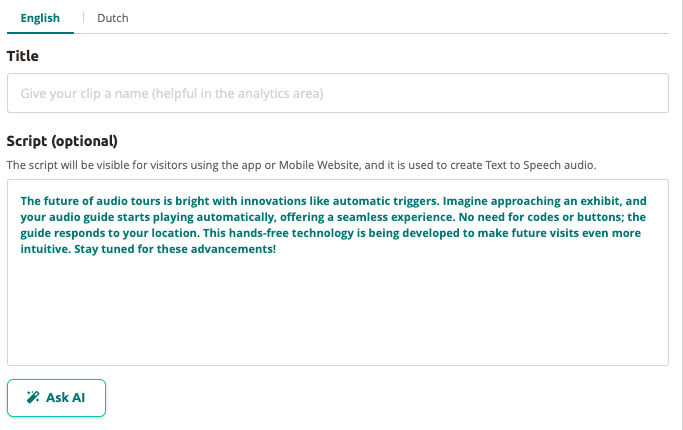Click the 'Script (optional)' heading label
Screen dimensions: 683x430
[62, 141]
